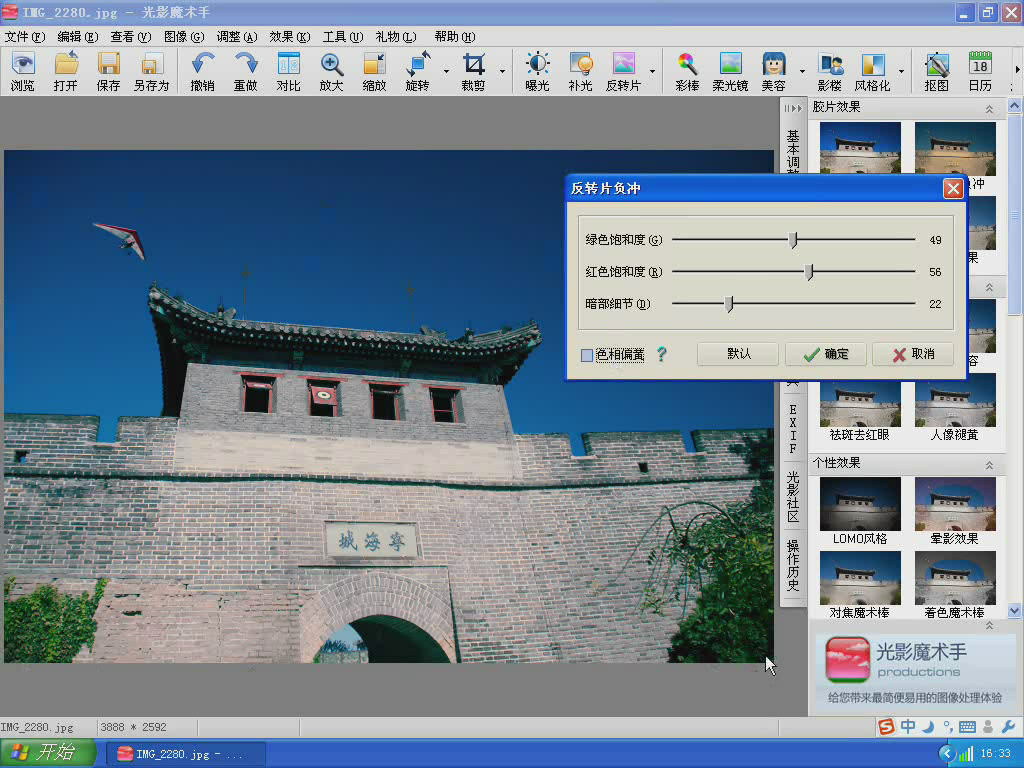
Task: Click the Sogou input method S icon
Action: 886,726
